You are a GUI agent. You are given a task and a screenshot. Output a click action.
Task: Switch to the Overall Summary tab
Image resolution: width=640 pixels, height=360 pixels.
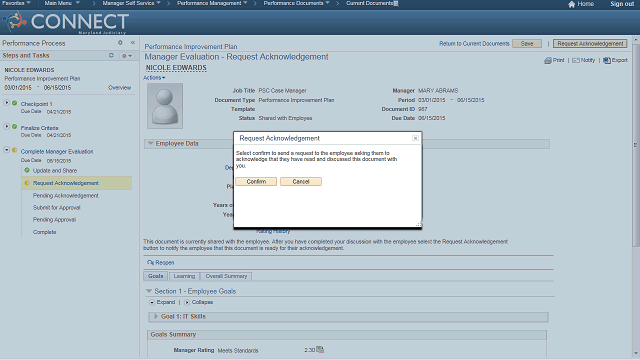click(x=226, y=276)
